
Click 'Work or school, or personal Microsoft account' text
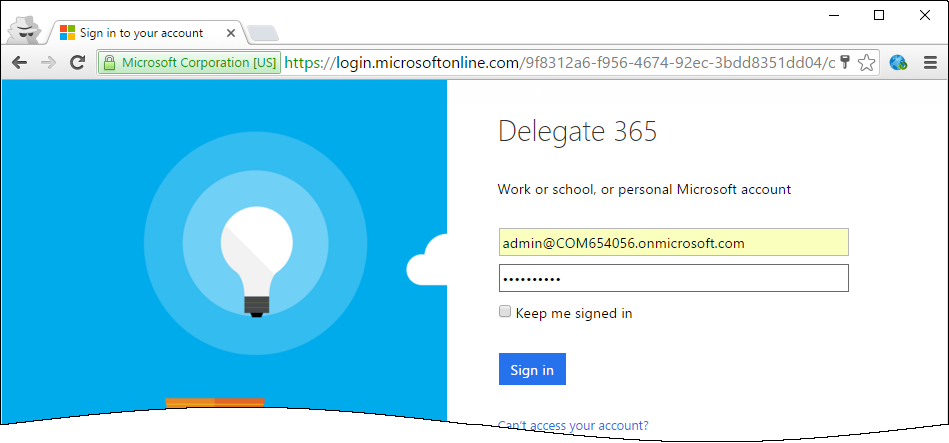644,189
